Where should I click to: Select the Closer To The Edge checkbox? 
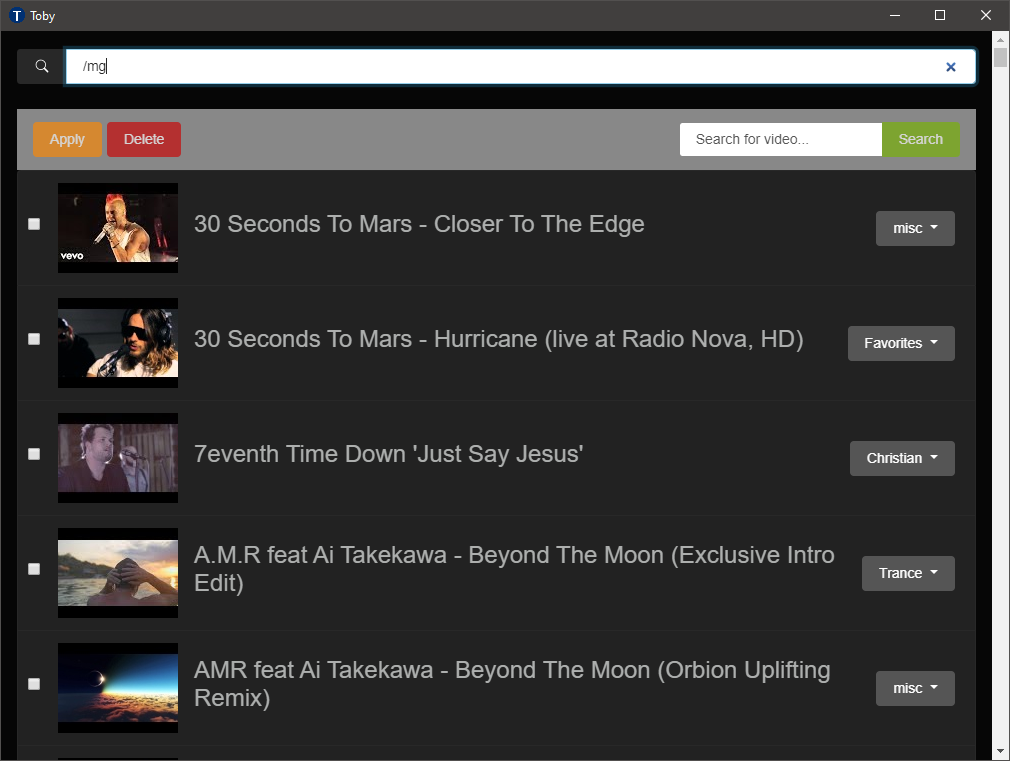(34, 224)
